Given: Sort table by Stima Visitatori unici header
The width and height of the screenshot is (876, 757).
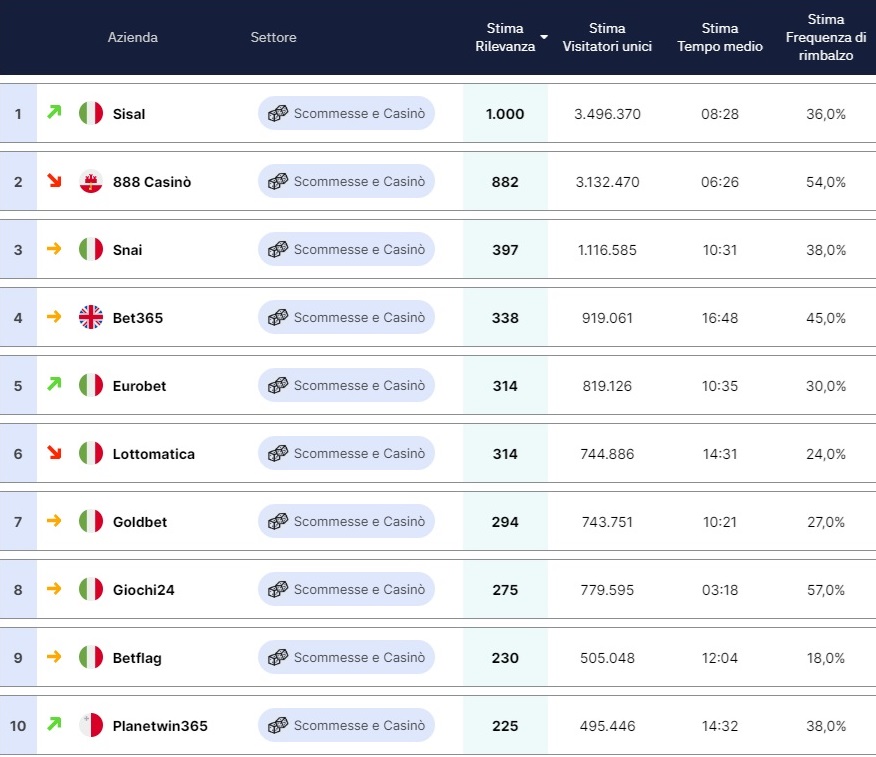Looking at the screenshot, I should [x=607, y=37].
